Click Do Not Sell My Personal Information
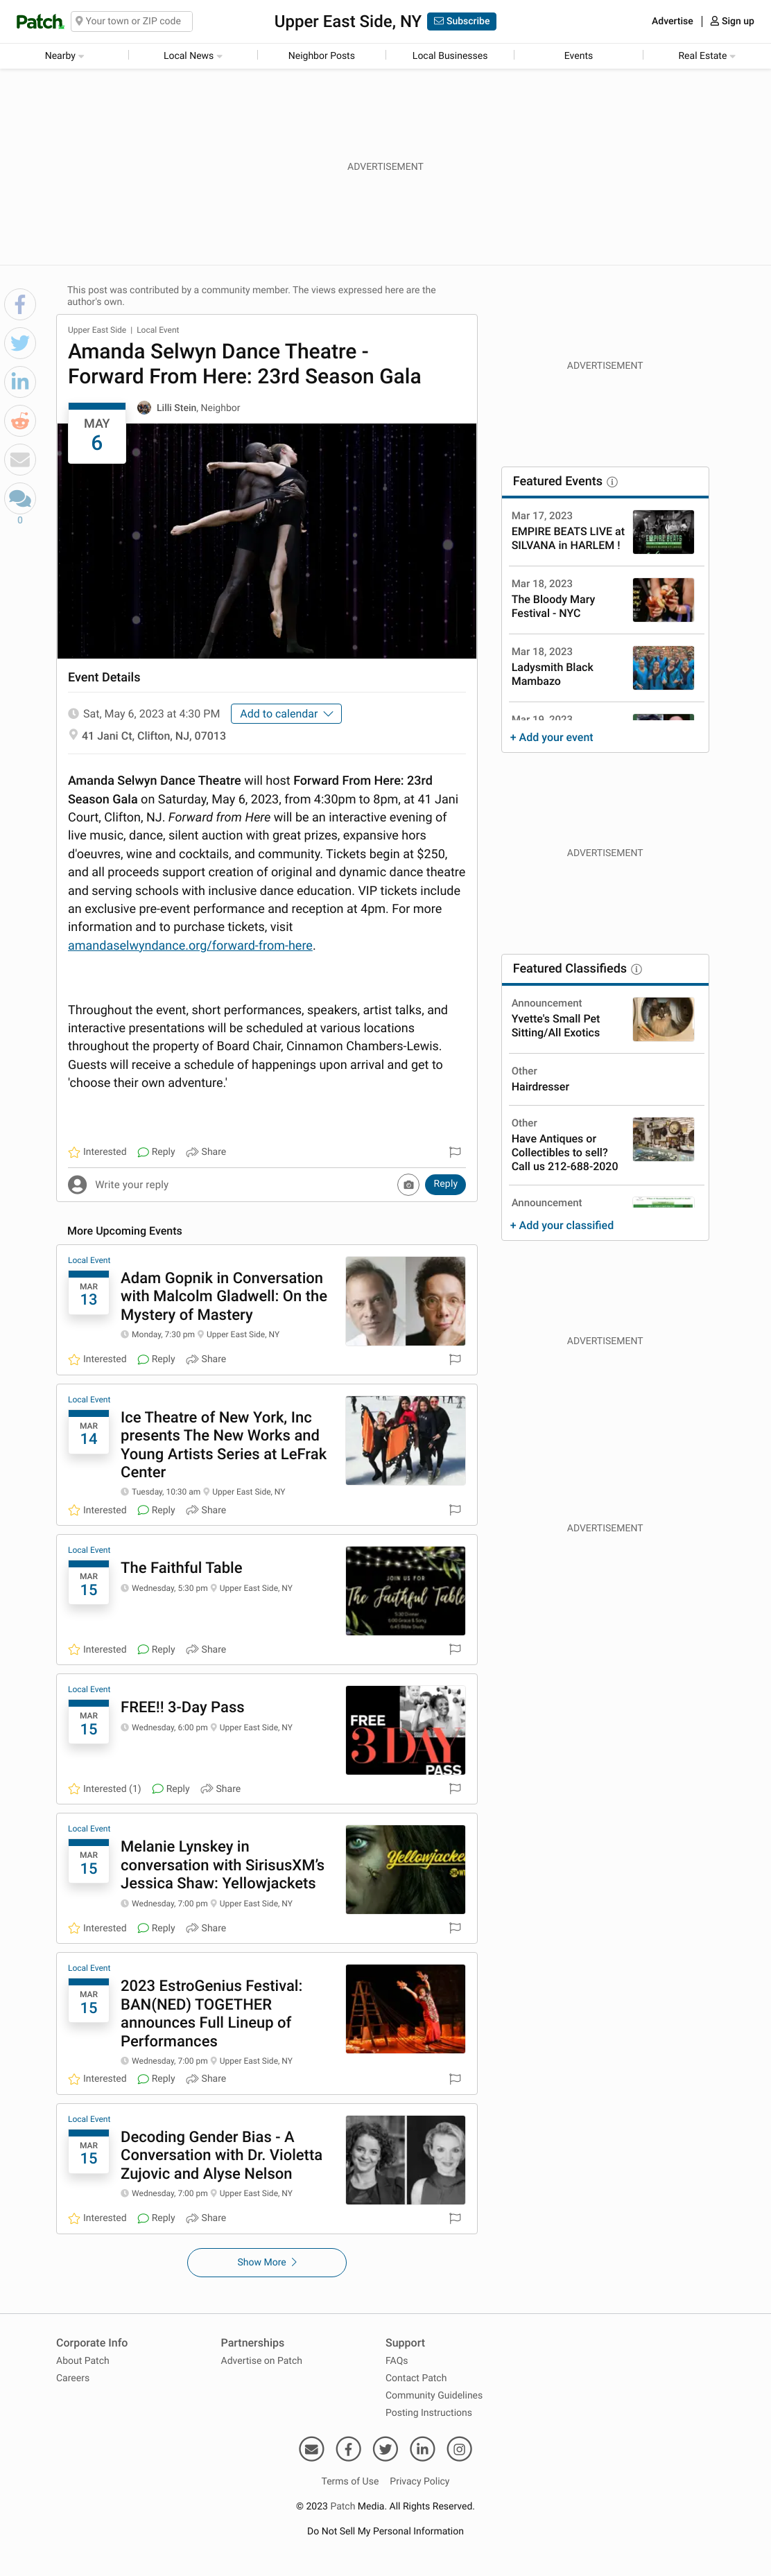 (385, 2531)
